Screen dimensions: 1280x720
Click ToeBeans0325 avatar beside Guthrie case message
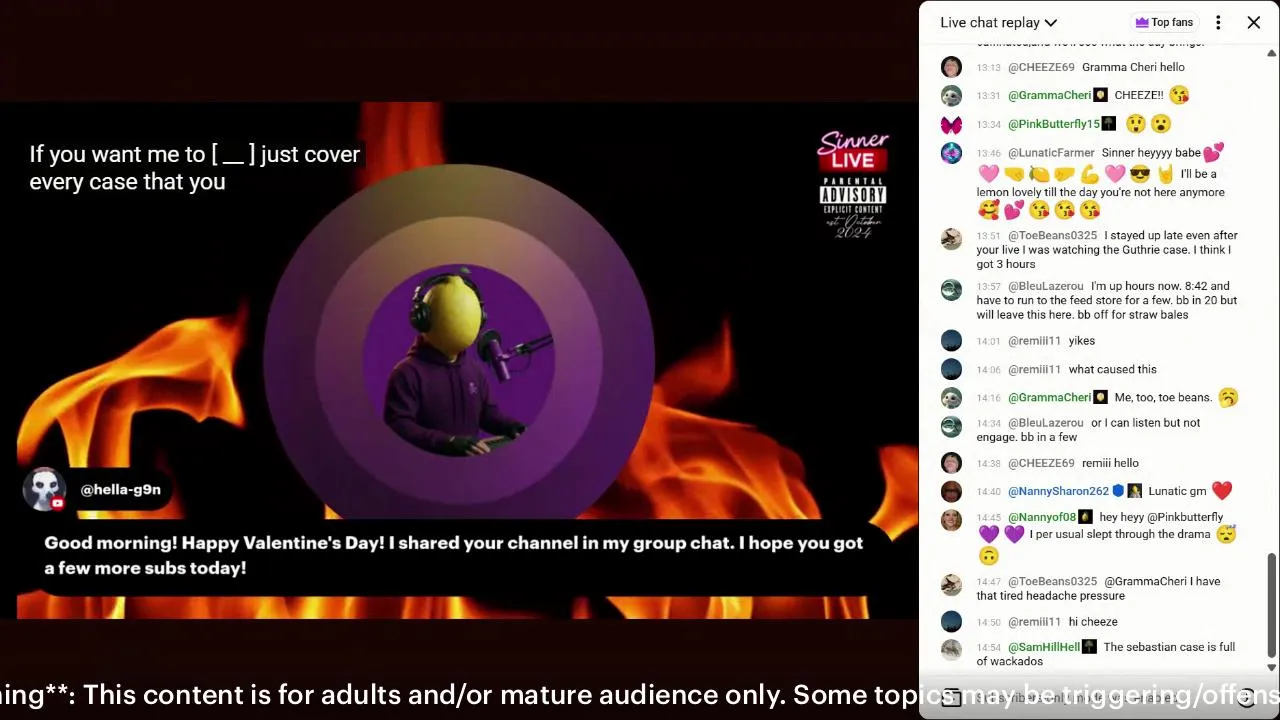click(x=951, y=238)
